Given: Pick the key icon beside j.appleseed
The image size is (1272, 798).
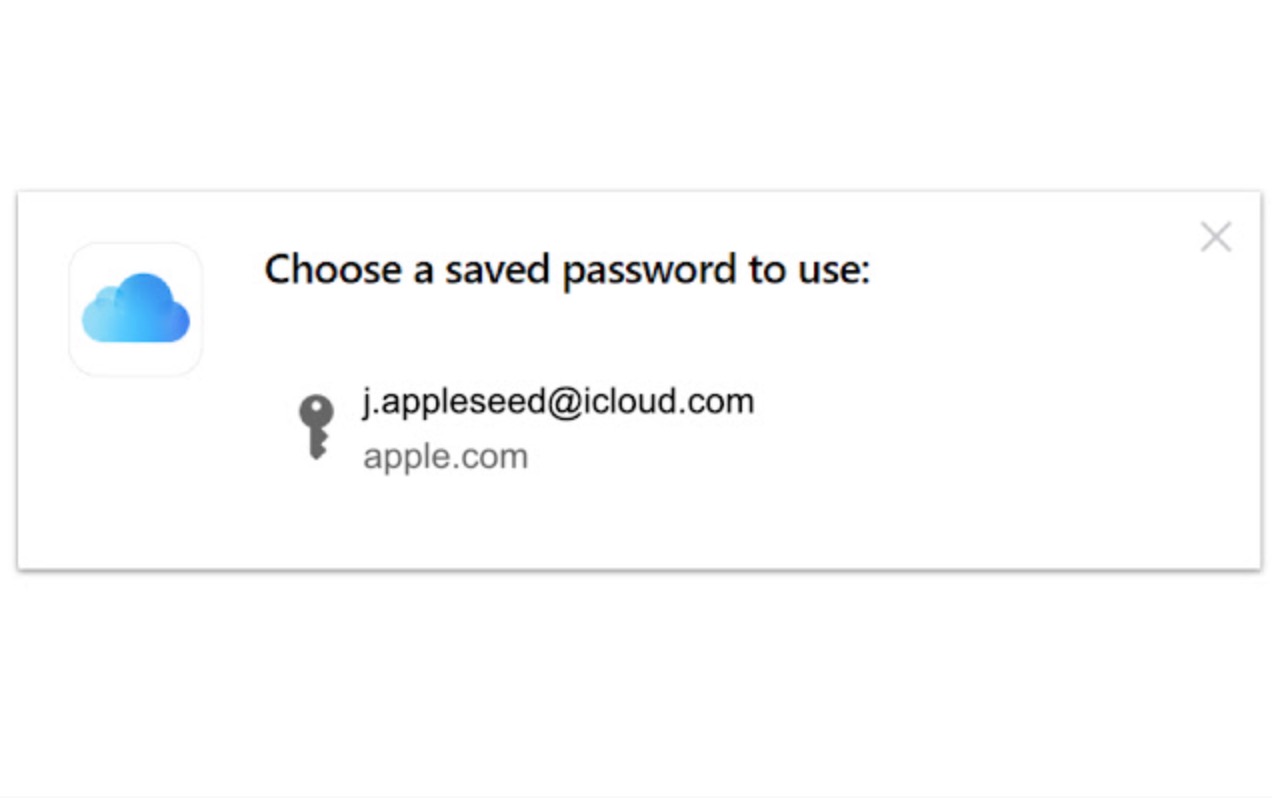Looking at the screenshot, I should click(316, 427).
